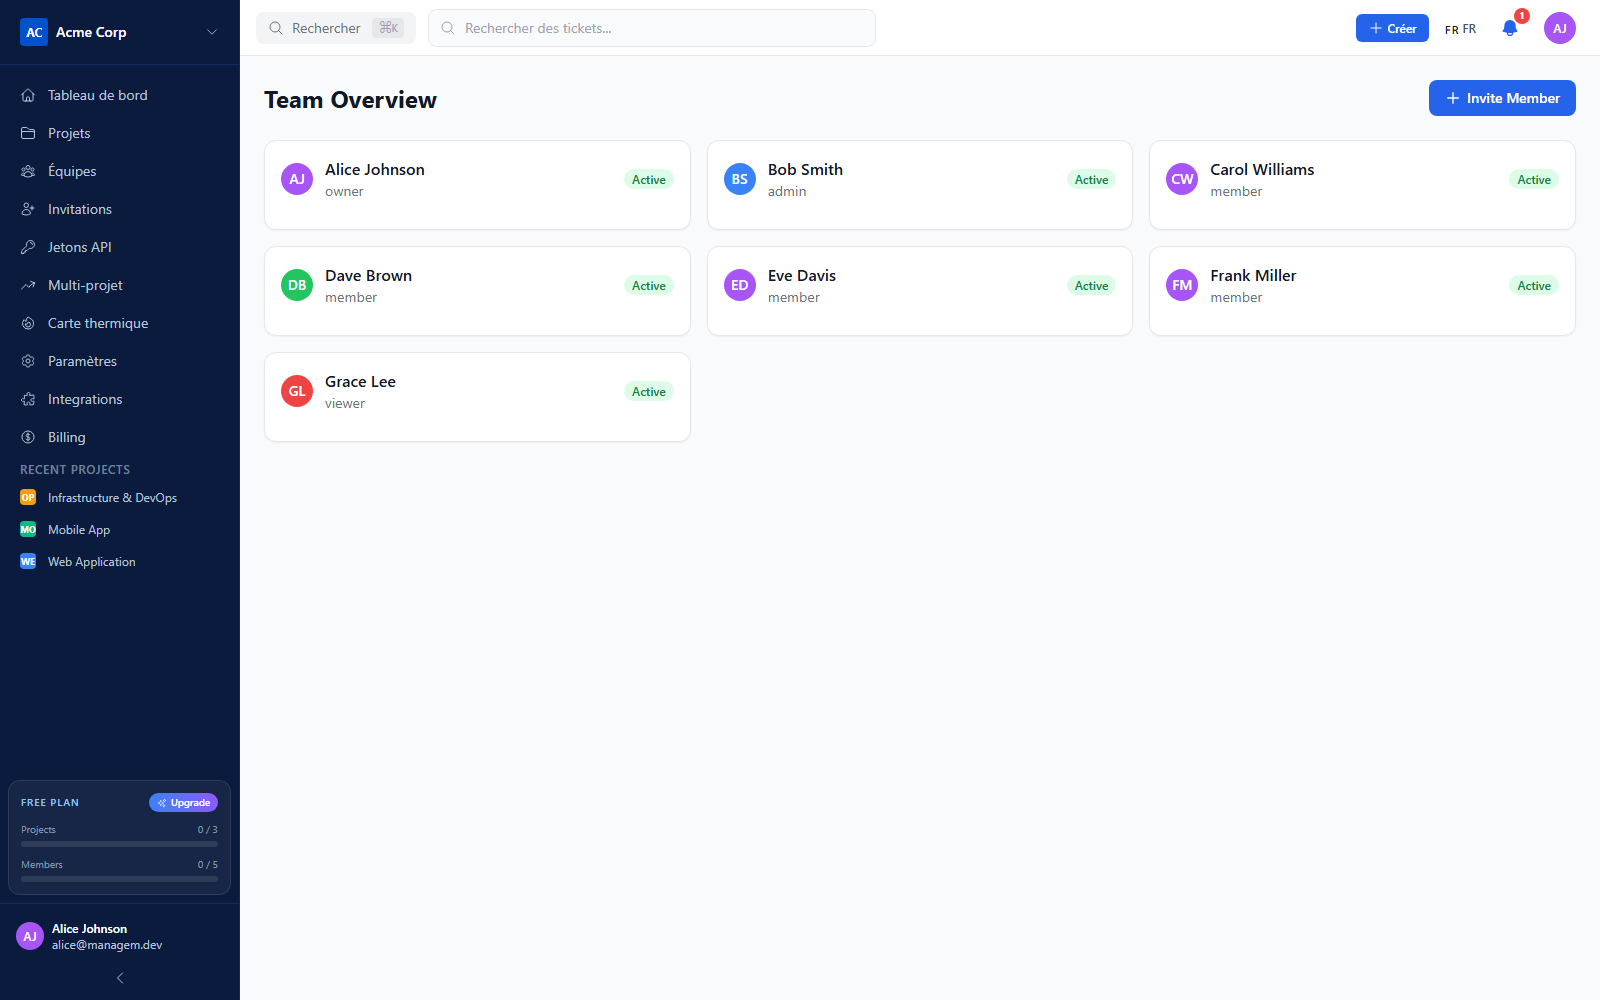Image resolution: width=1600 pixels, height=1000 pixels.
Task: Click the Paramètres gear icon
Action: tap(28, 361)
